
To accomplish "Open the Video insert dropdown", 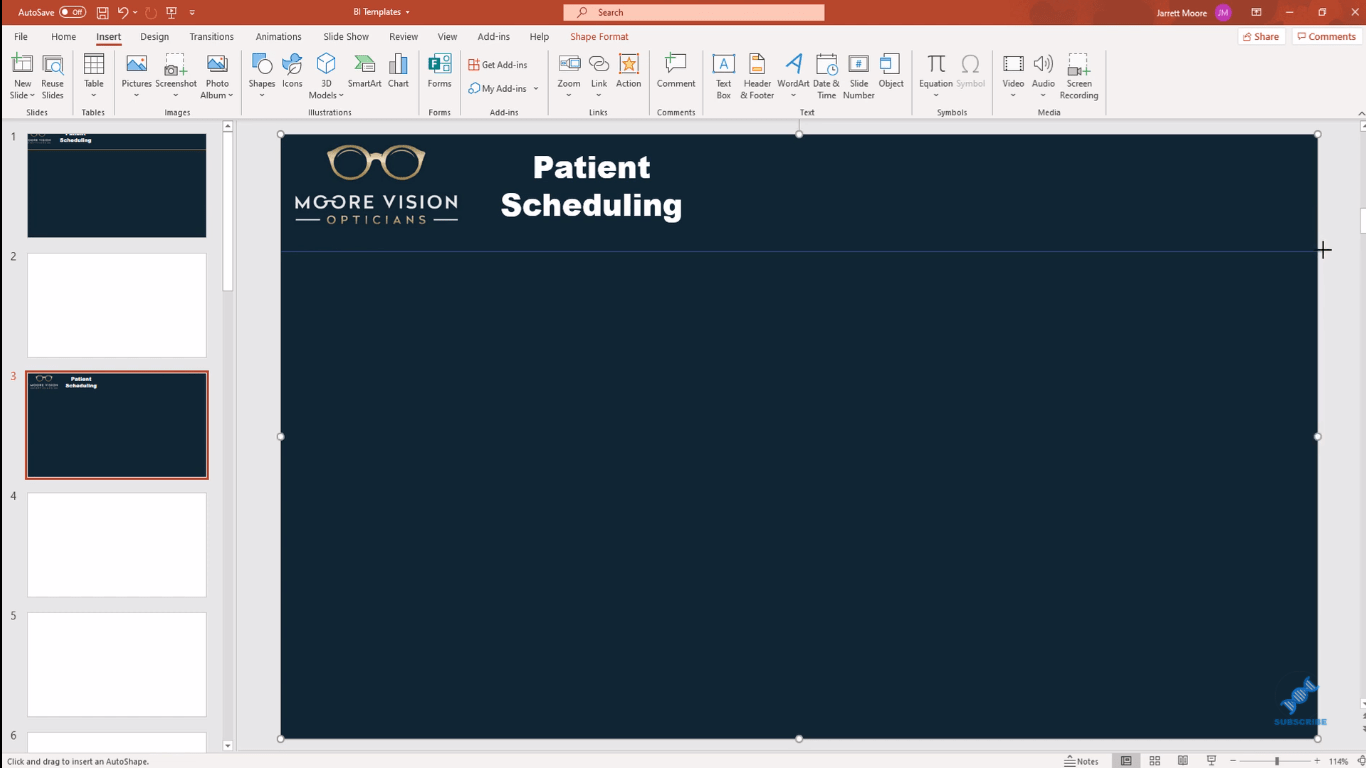I will [1013, 95].
